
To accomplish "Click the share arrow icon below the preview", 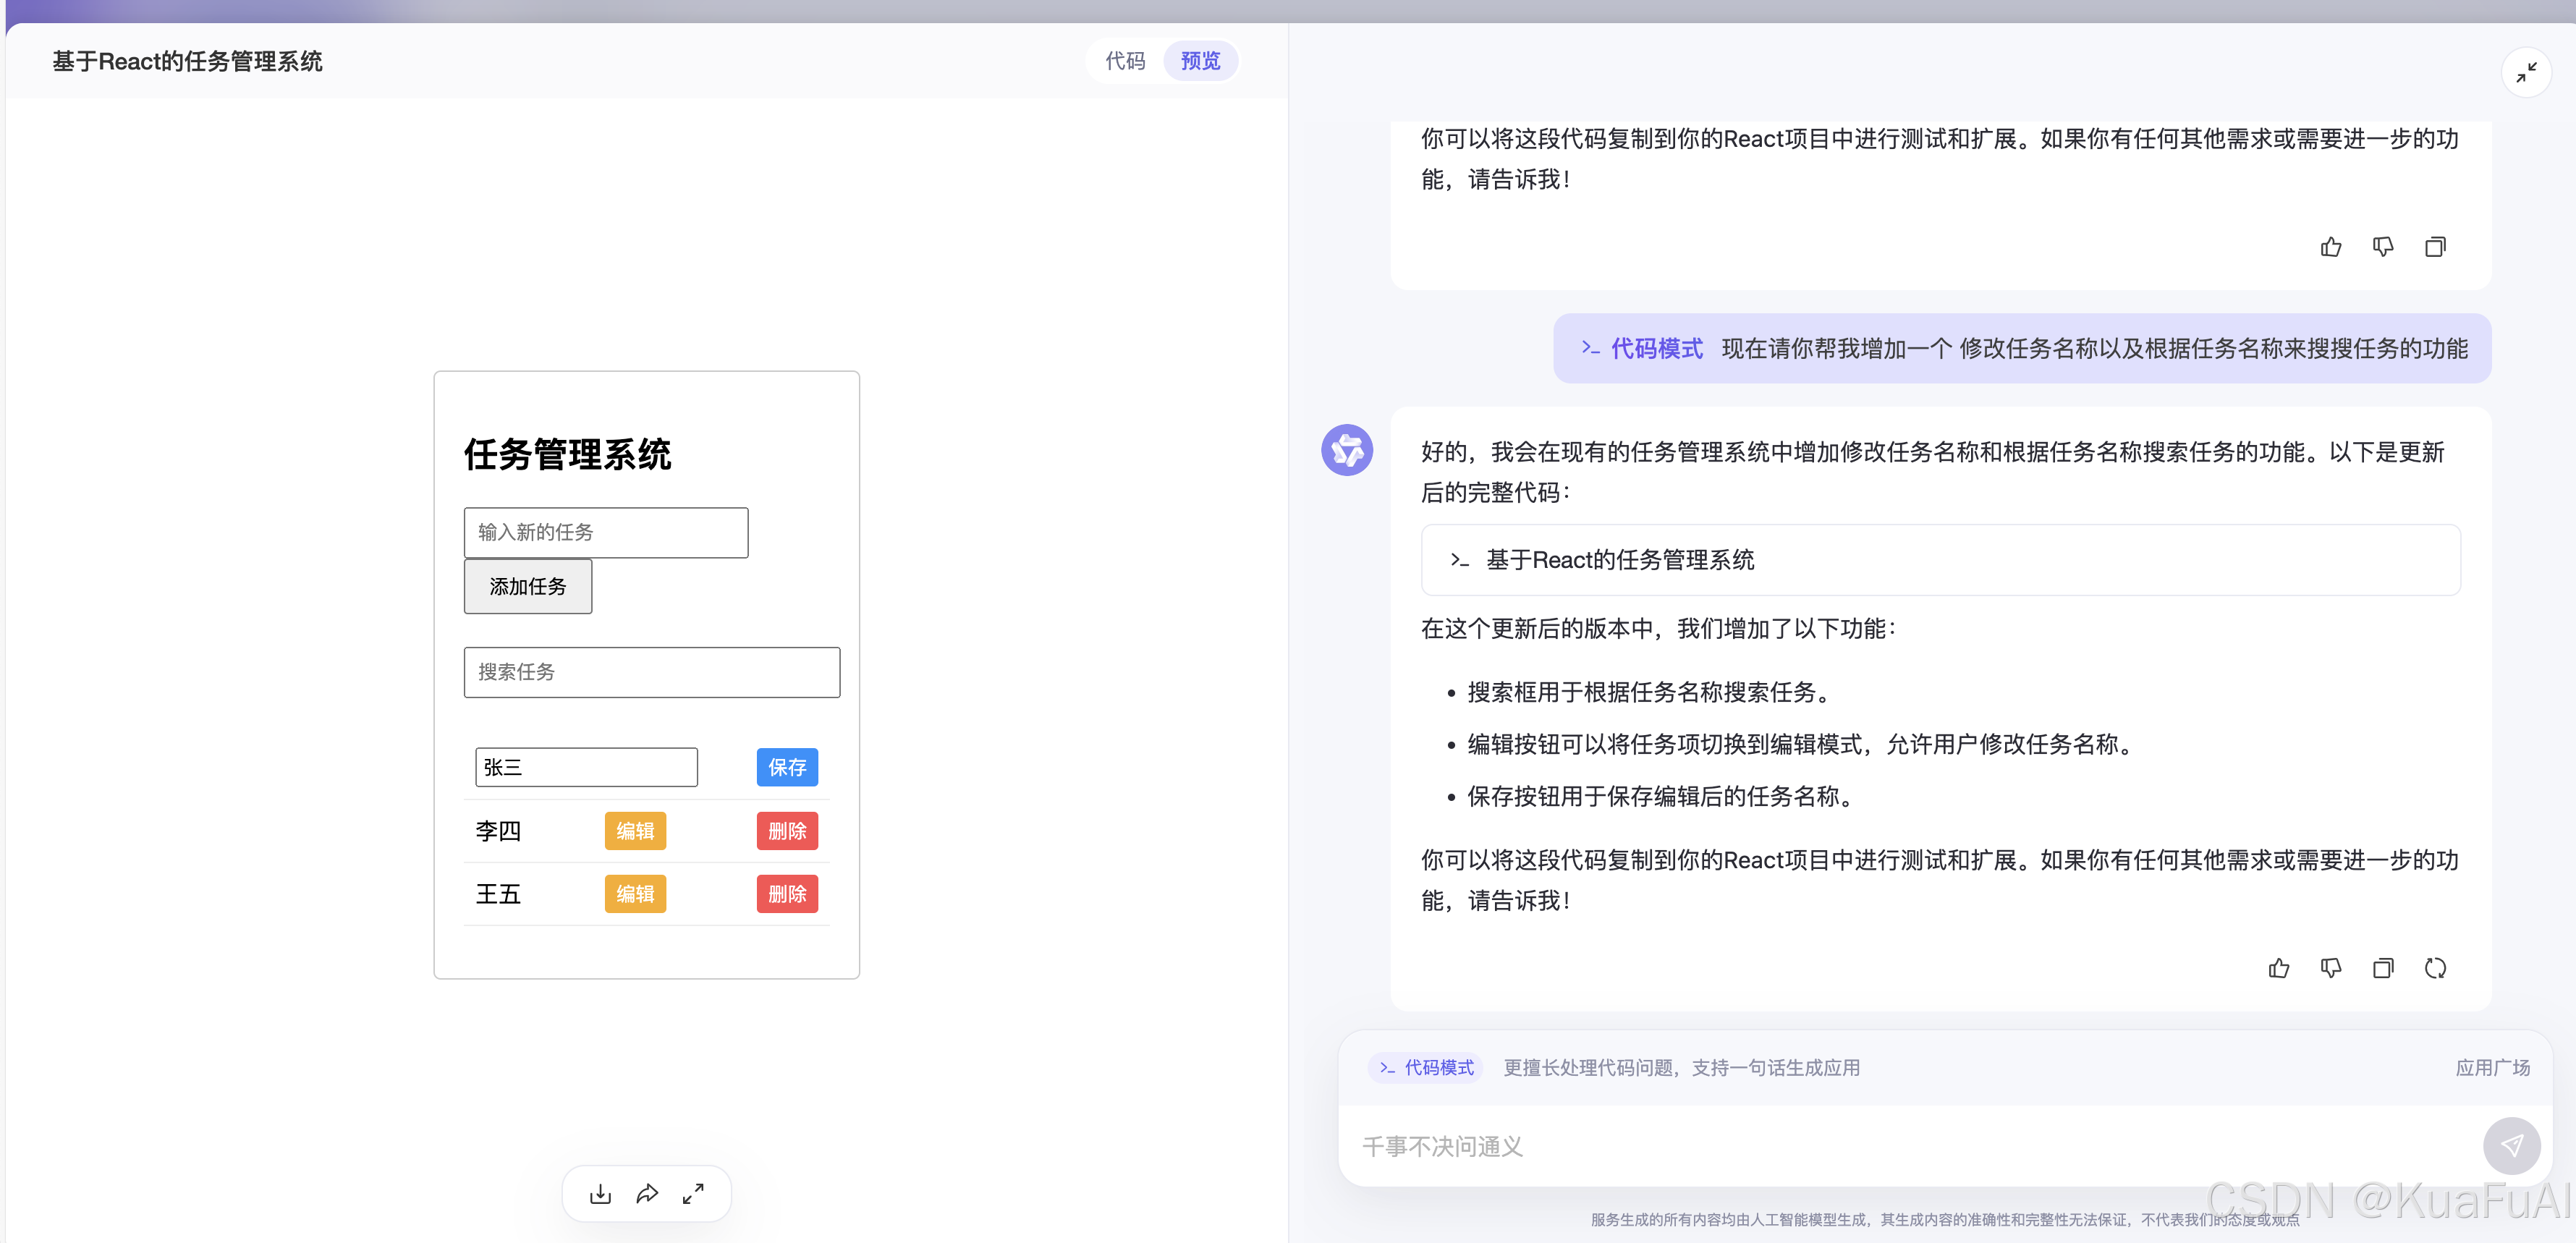I will (x=647, y=1194).
